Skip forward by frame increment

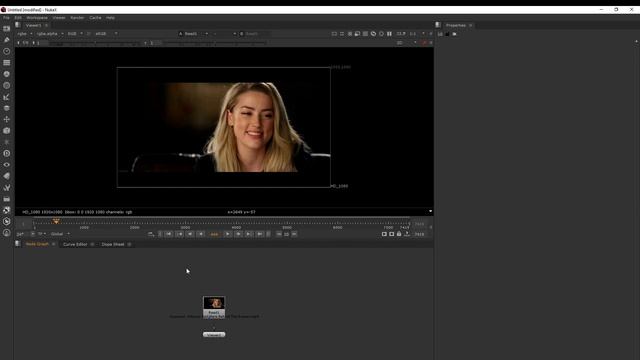294,234
